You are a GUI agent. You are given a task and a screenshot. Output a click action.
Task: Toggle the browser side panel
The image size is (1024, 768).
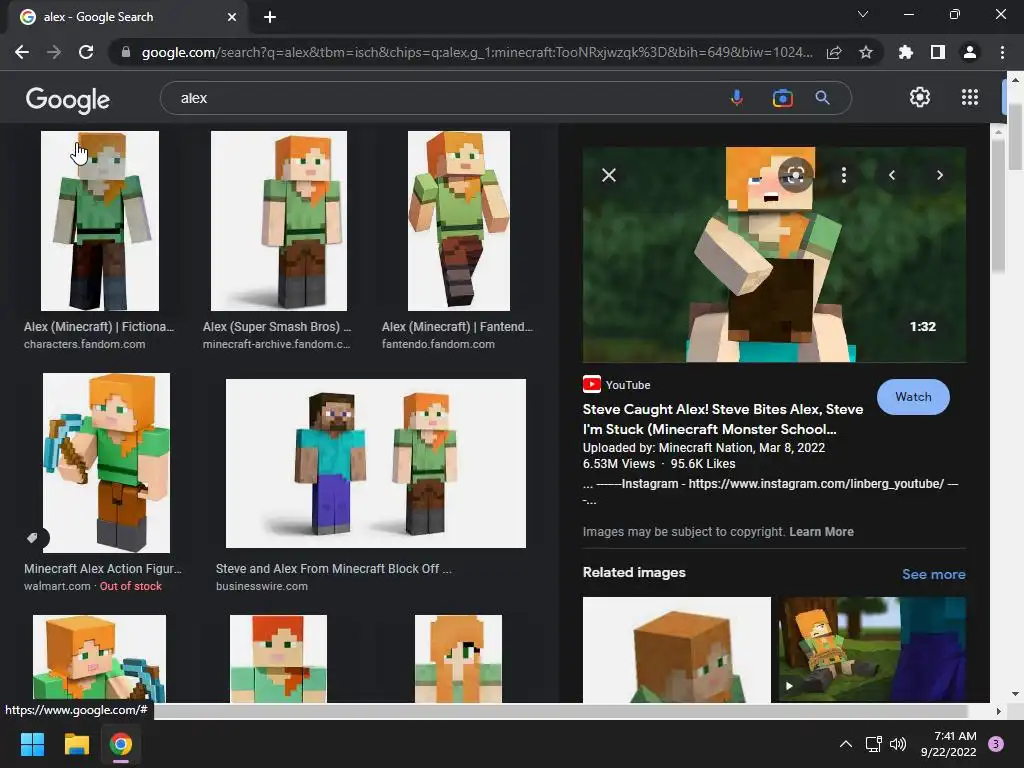pos(938,52)
